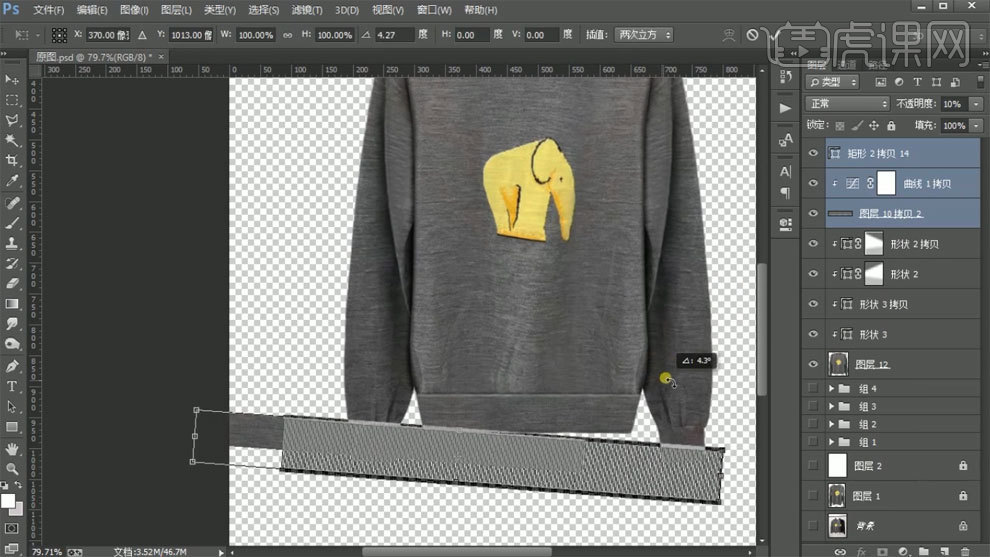Select the Eraser tool

click(11, 284)
